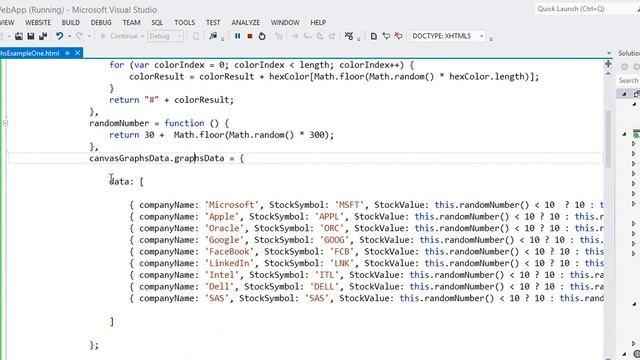Click the icon between document and red-marked icons

pos(386,36)
